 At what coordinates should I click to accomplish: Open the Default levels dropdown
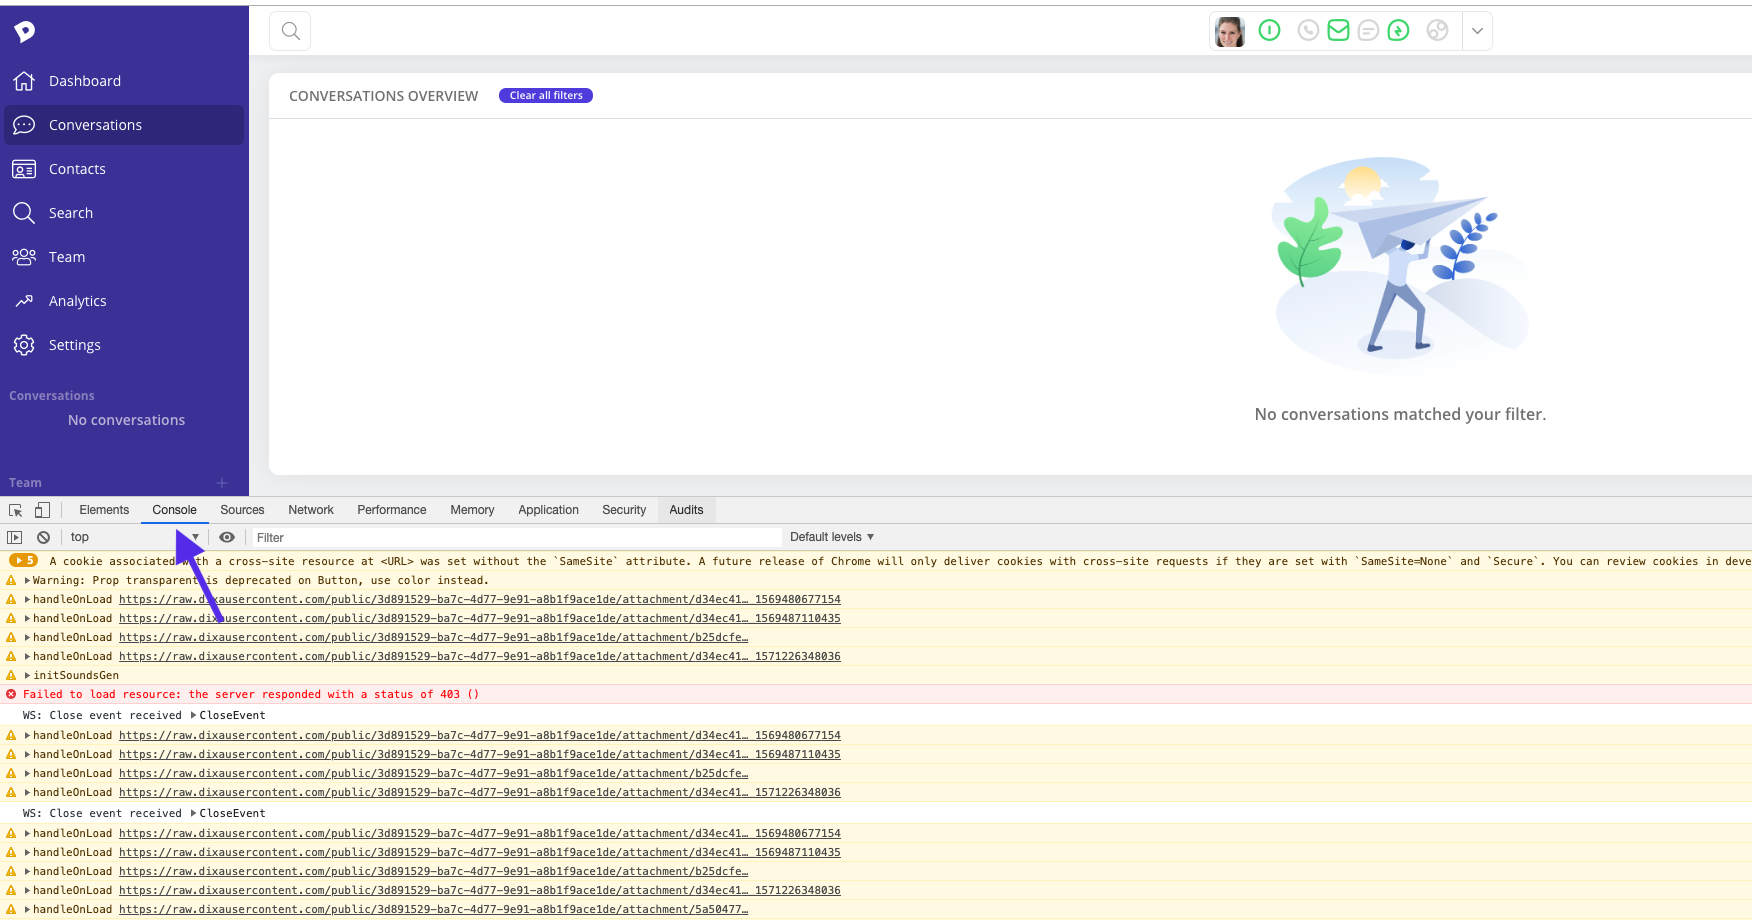click(x=832, y=538)
